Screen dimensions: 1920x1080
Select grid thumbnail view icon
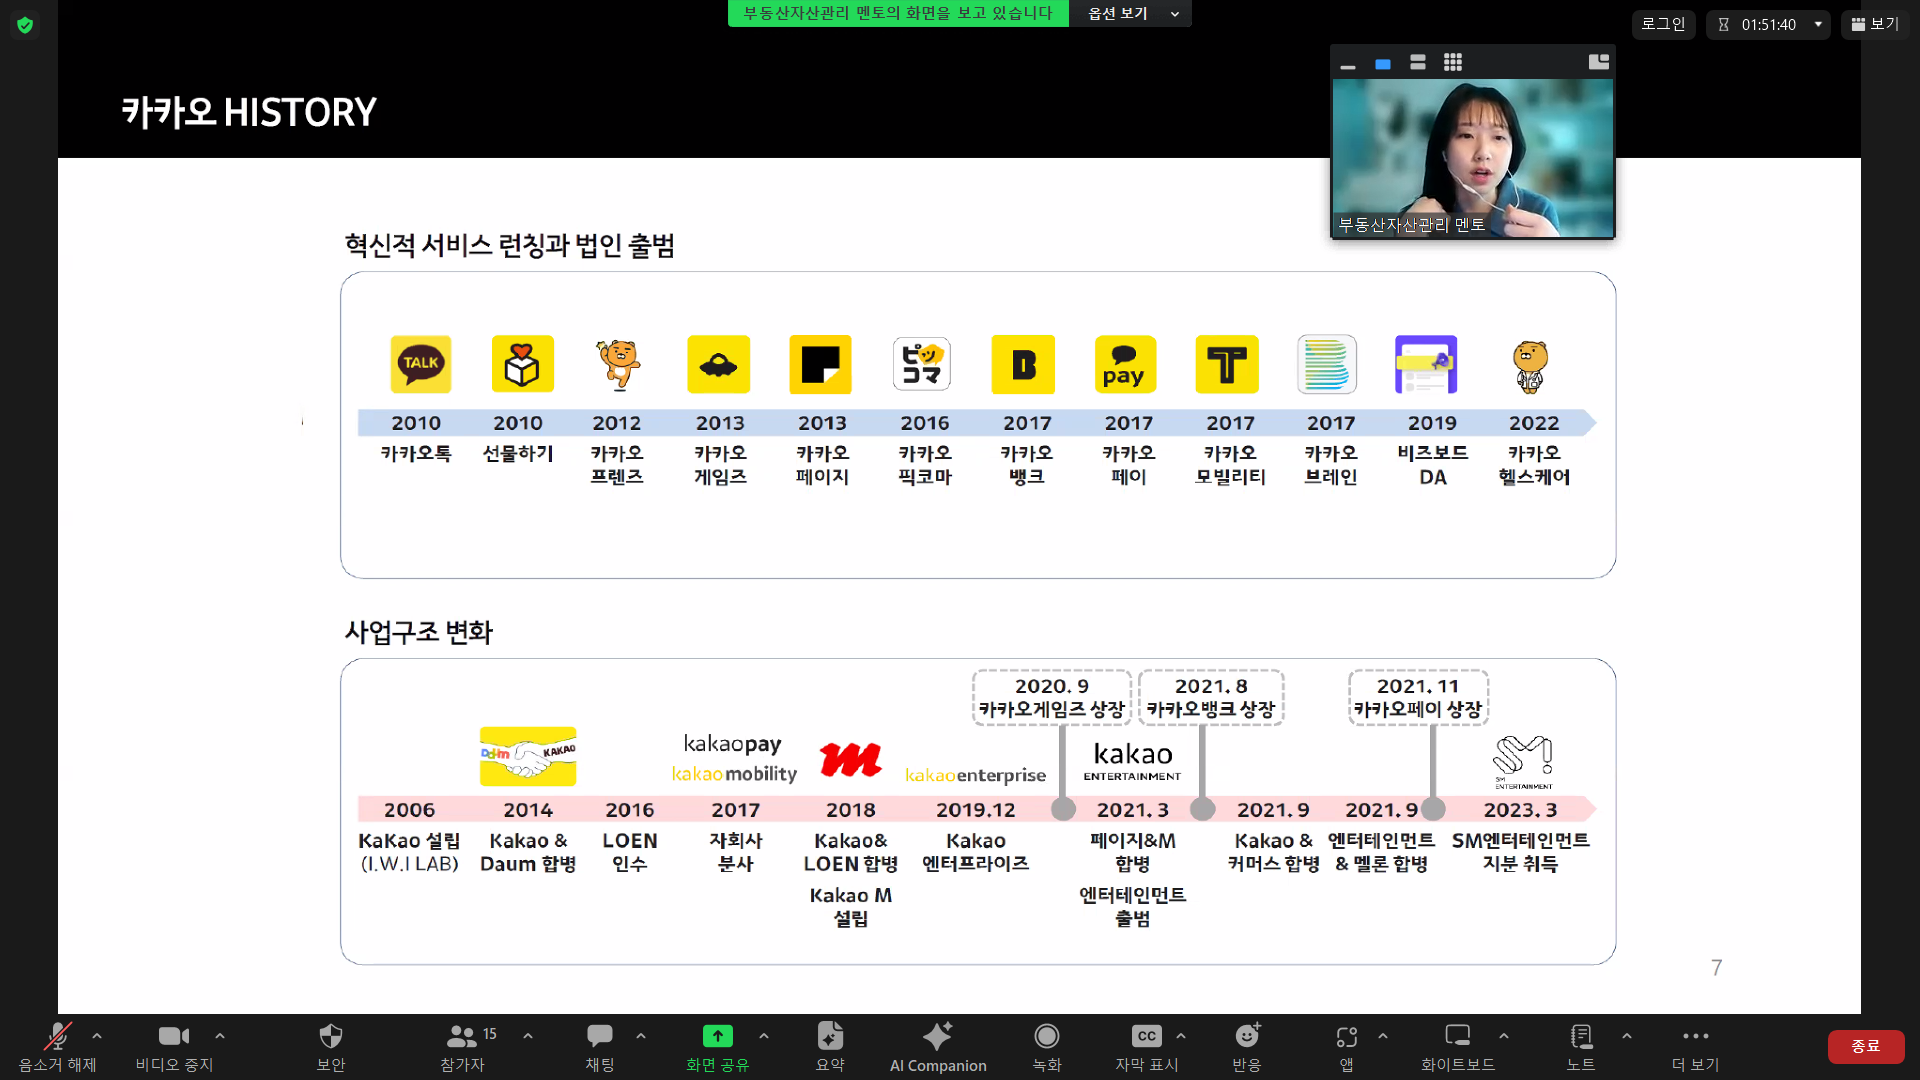(1453, 63)
